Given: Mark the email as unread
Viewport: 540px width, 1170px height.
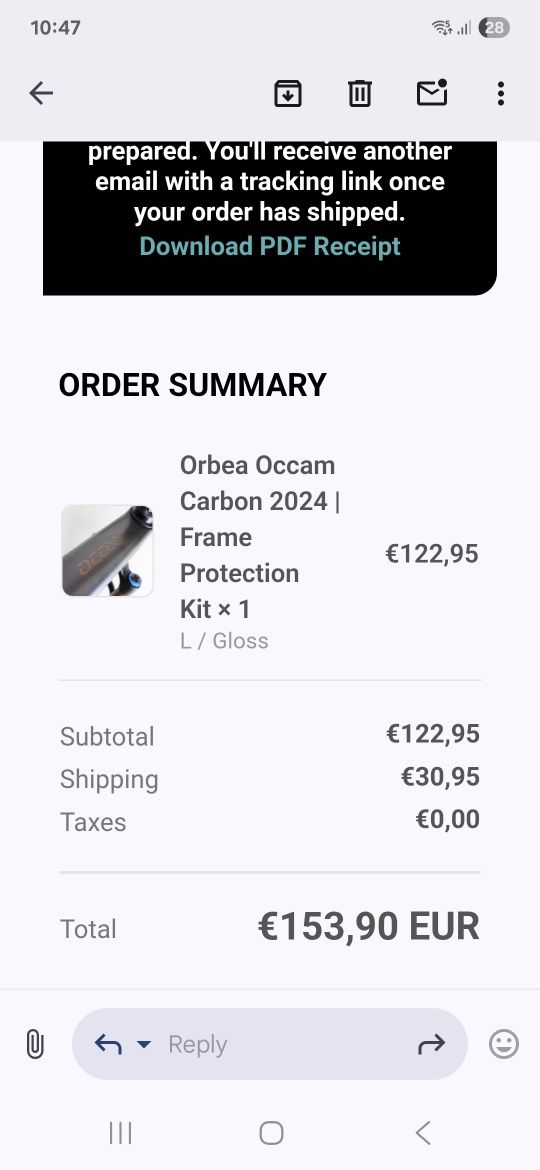Looking at the screenshot, I should (432, 93).
